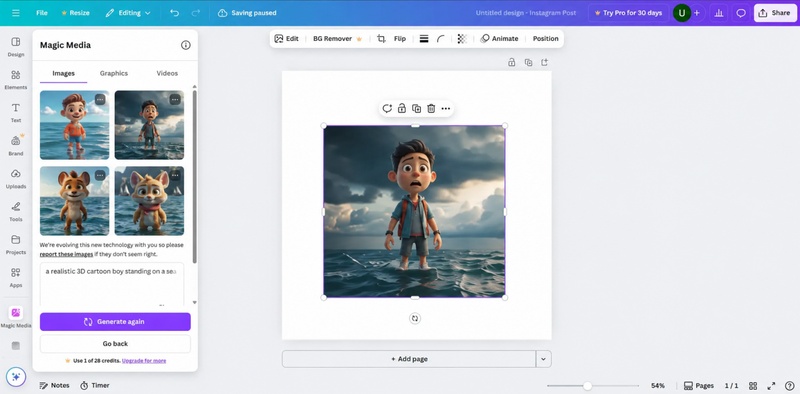Click Try Pro for 30 days
The width and height of the screenshot is (800, 394).
click(x=629, y=13)
